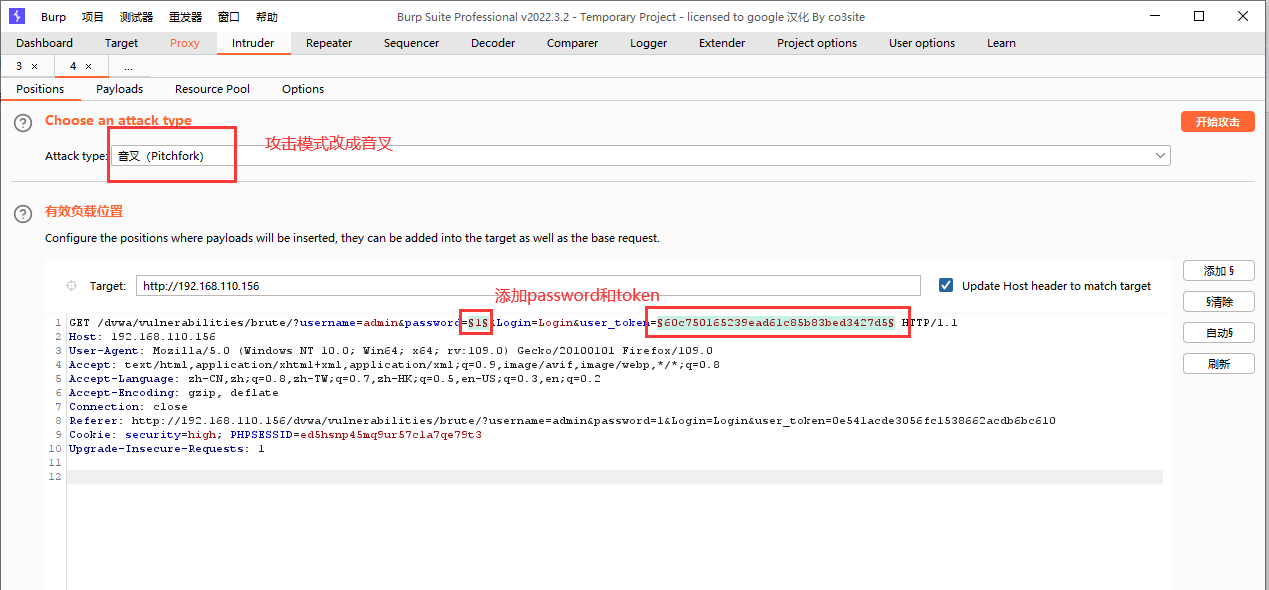The width and height of the screenshot is (1269, 590).
Task: Open the 项目 menu
Action: [x=93, y=17]
